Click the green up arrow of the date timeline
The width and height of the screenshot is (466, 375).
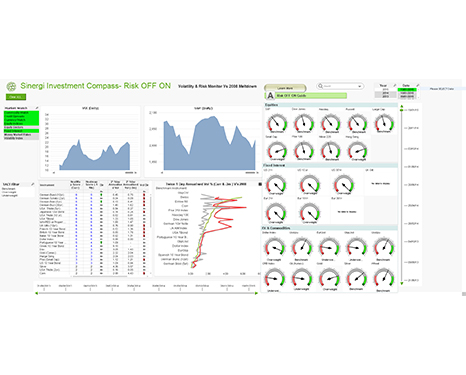point(402,107)
